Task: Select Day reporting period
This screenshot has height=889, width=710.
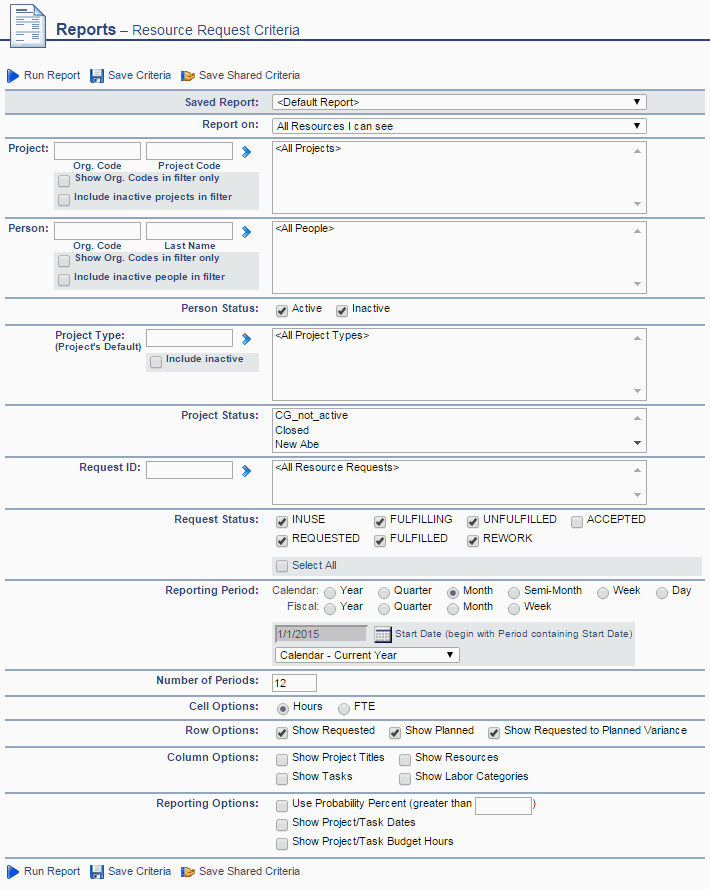Action: pos(662,593)
